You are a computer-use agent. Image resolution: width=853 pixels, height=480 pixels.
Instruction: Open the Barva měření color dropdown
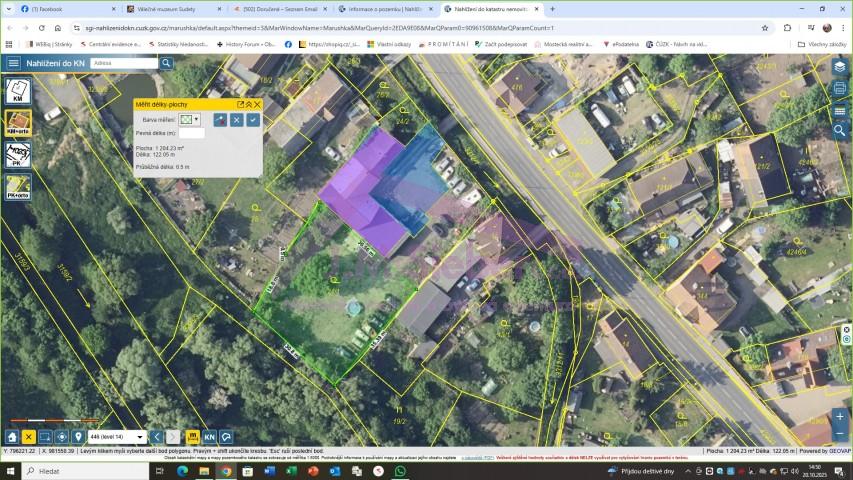[x=189, y=119]
